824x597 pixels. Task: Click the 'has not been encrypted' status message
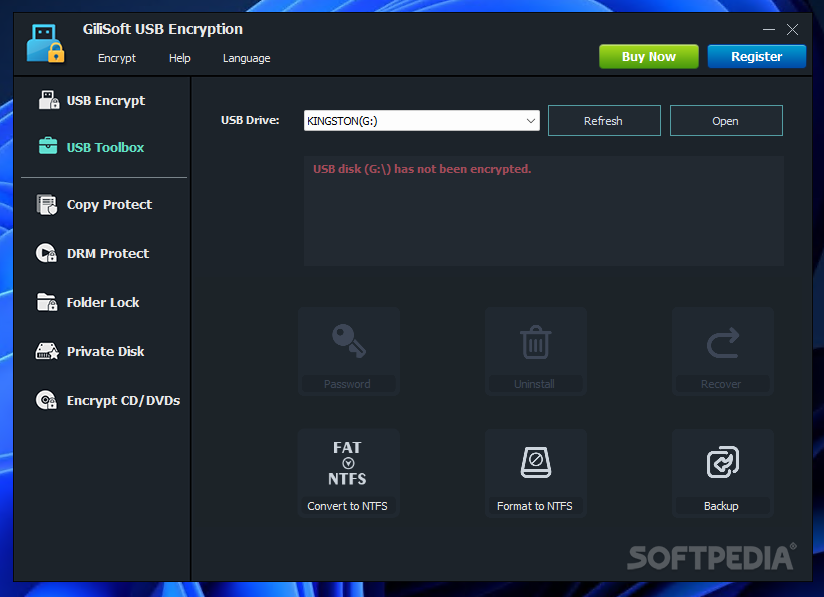click(422, 169)
